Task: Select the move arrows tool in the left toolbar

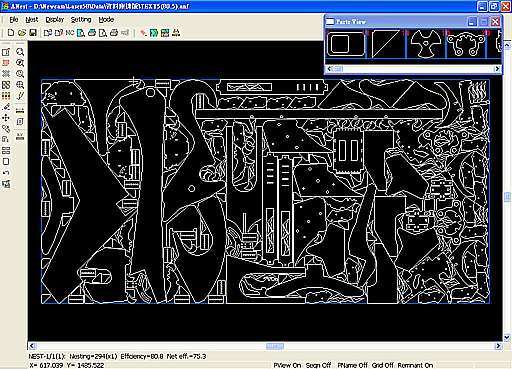Action: click(6, 118)
